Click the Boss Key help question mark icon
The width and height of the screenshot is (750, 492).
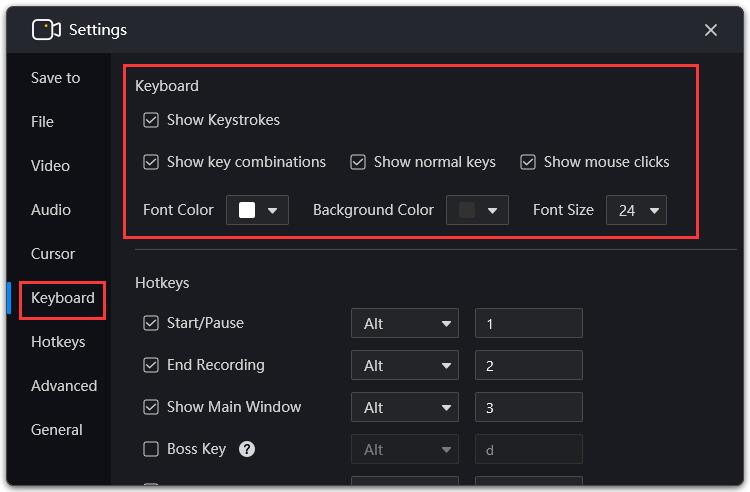point(247,449)
